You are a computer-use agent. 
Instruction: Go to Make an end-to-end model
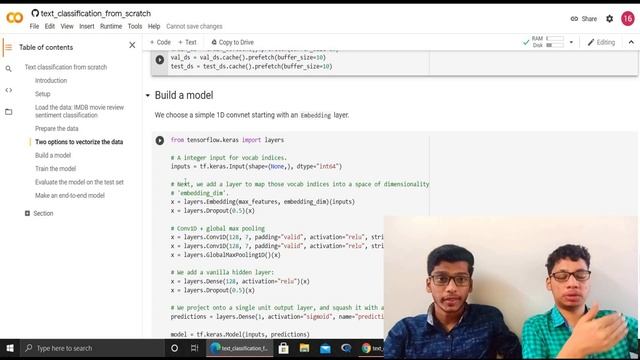[x=70, y=196]
